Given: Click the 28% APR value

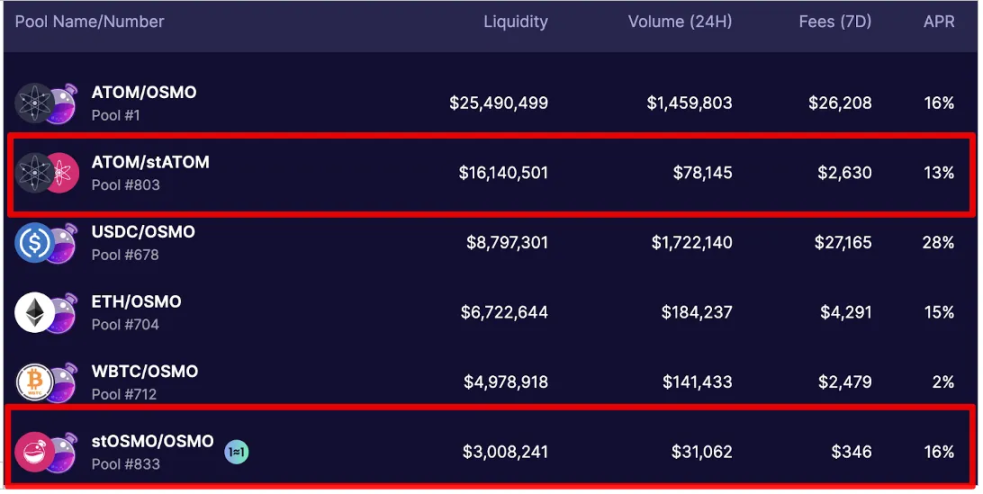Looking at the screenshot, I should tap(939, 243).
